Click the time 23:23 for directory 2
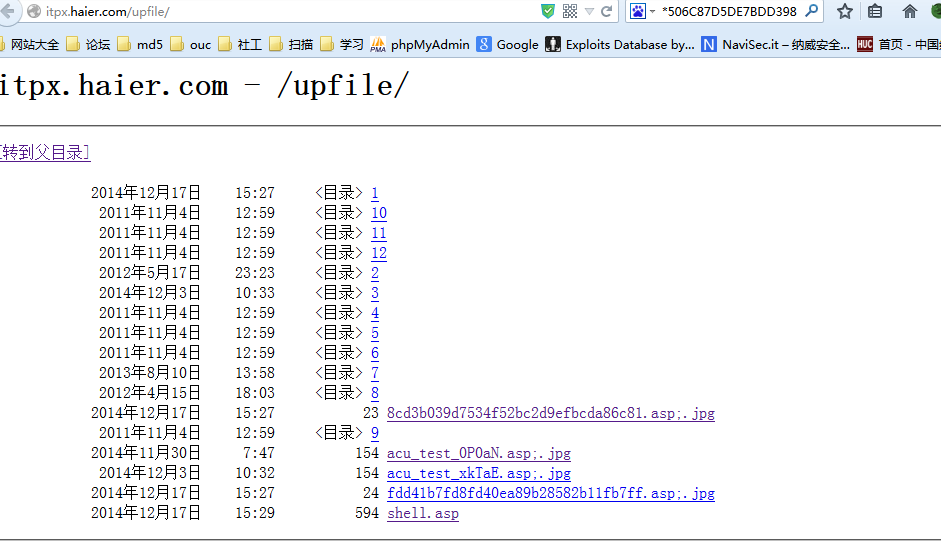The height and width of the screenshot is (557, 941). pos(255,273)
